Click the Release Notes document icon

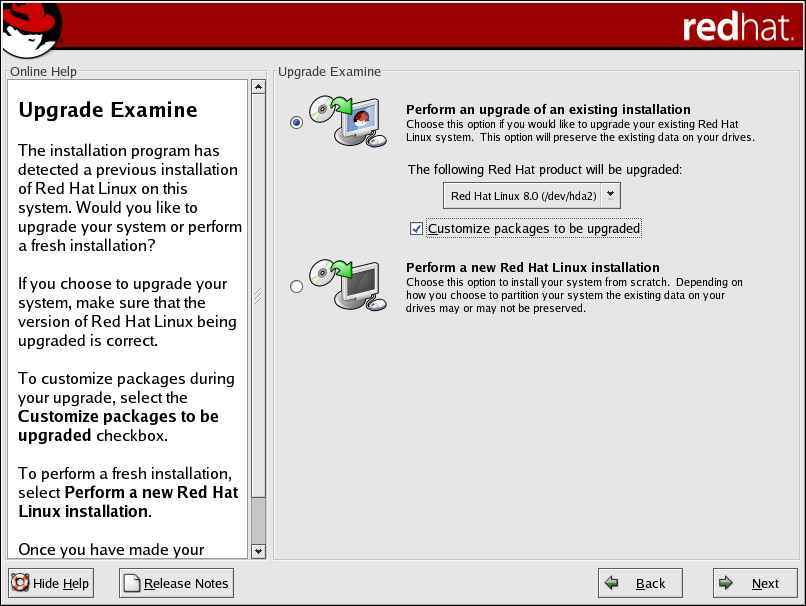click(132, 583)
